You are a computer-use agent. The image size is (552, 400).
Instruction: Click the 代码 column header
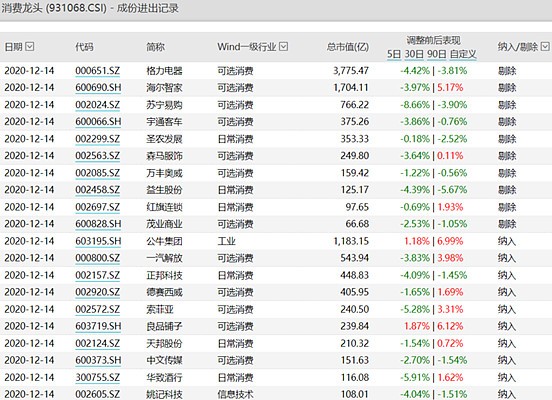point(84,46)
